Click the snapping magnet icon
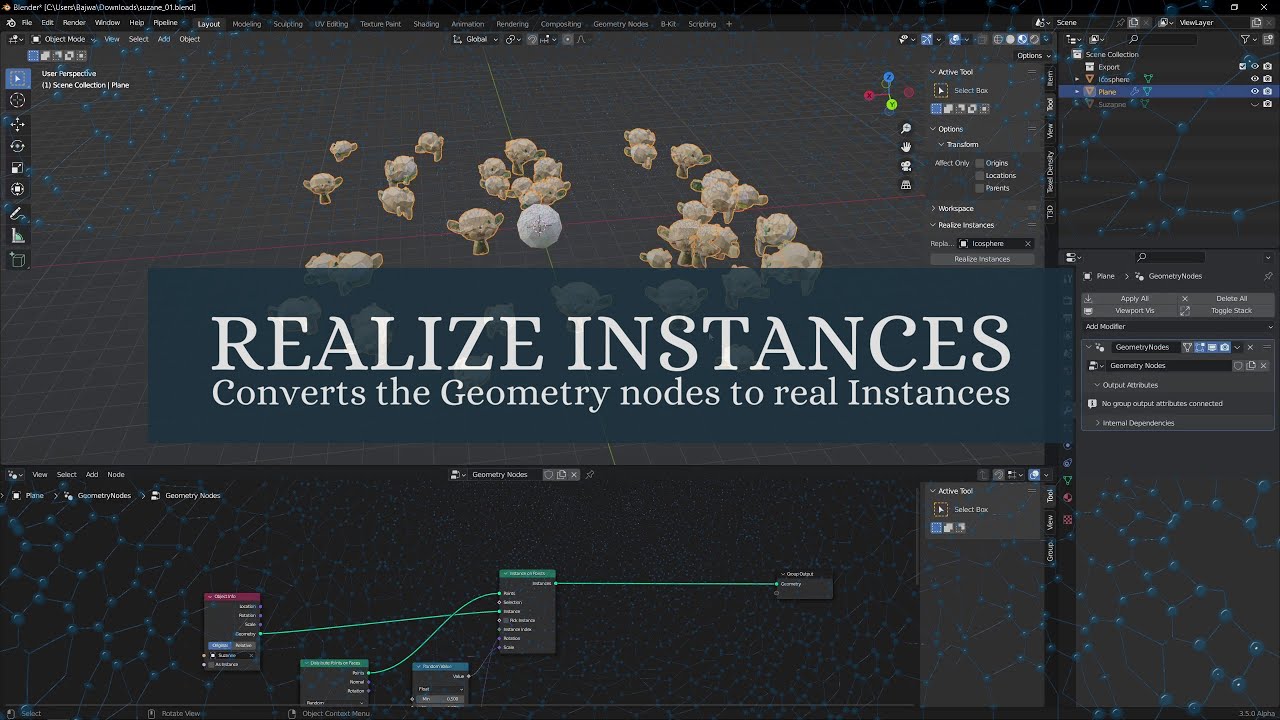The height and width of the screenshot is (720, 1280). coord(532,39)
